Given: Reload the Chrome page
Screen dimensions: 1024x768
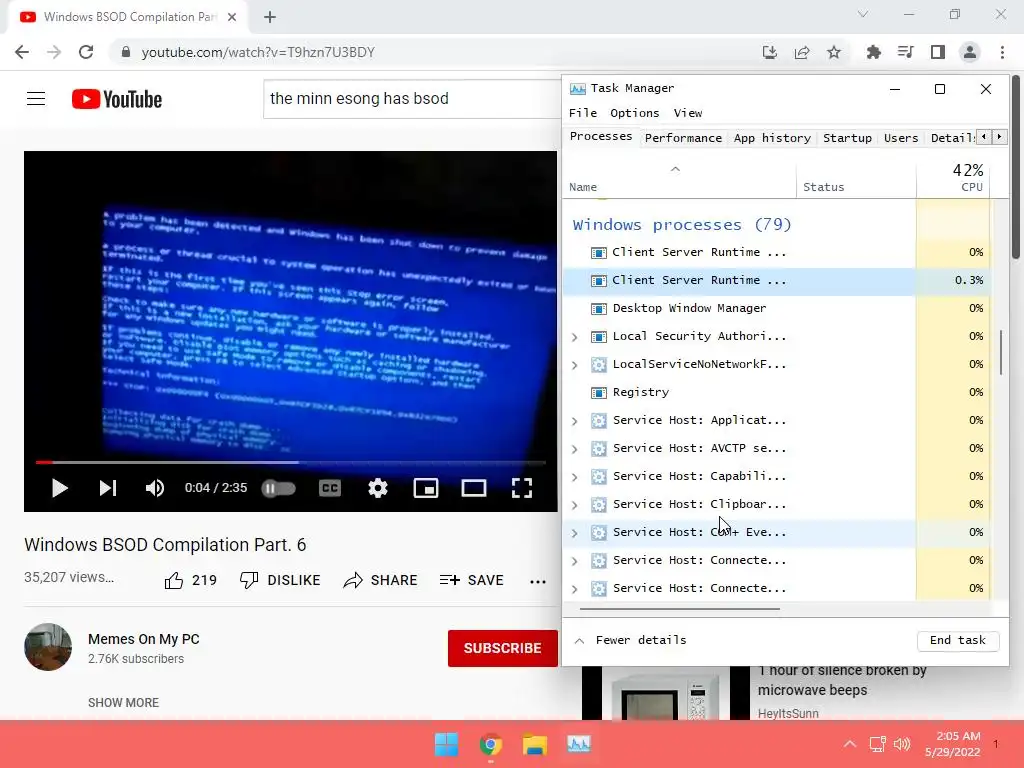Looking at the screenshot, I should click(x=86, y=52).
